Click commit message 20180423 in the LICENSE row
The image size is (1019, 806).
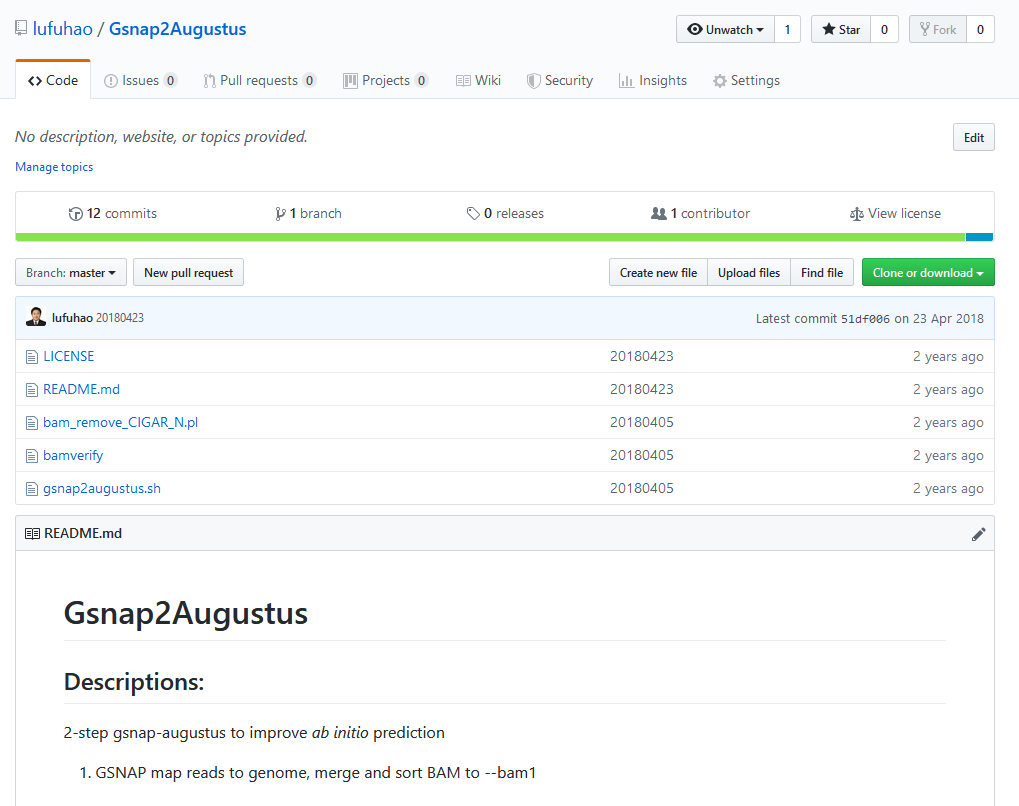[x=641, y=356]
